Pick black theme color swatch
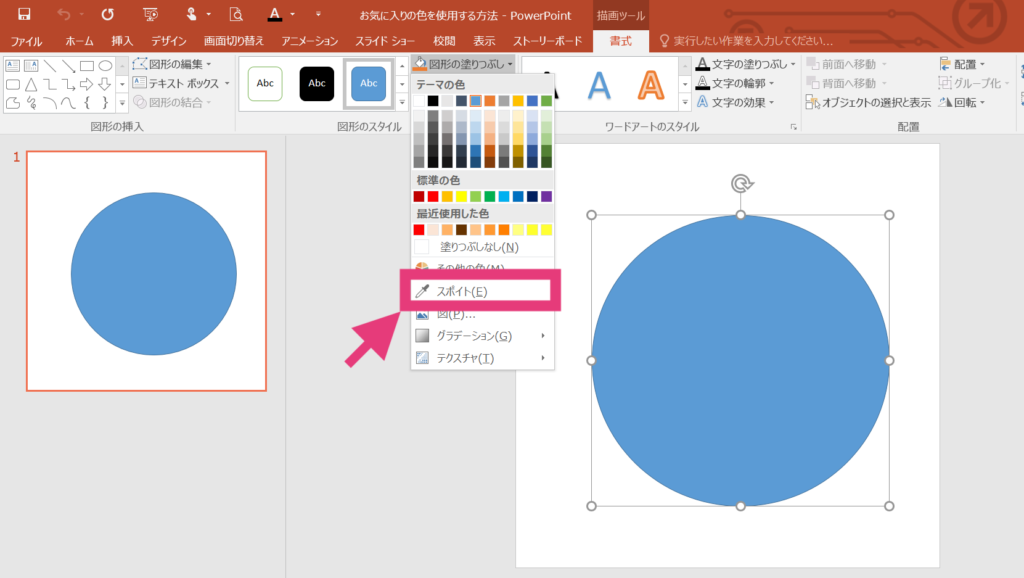This screenshot has height=578, width=1024. coord(433,101)
